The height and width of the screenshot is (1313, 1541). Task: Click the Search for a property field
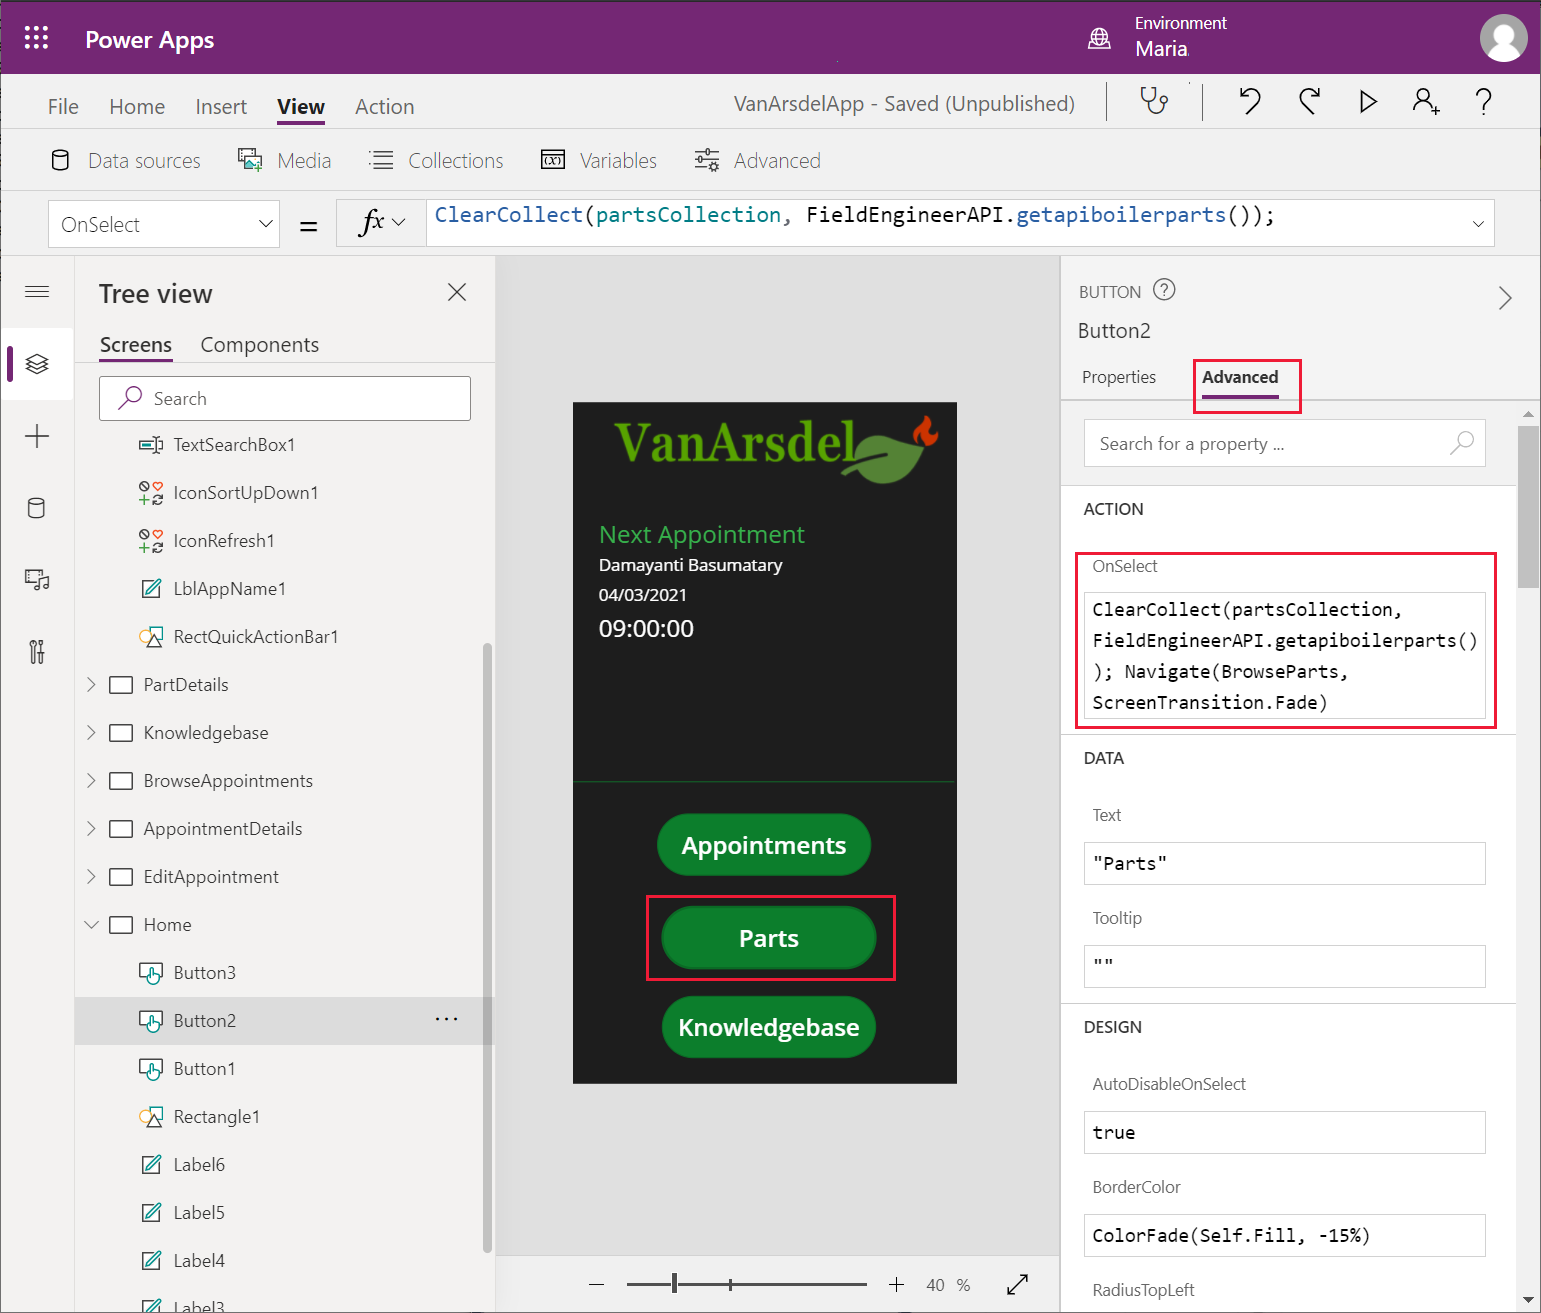click(x=1285, y=443)
